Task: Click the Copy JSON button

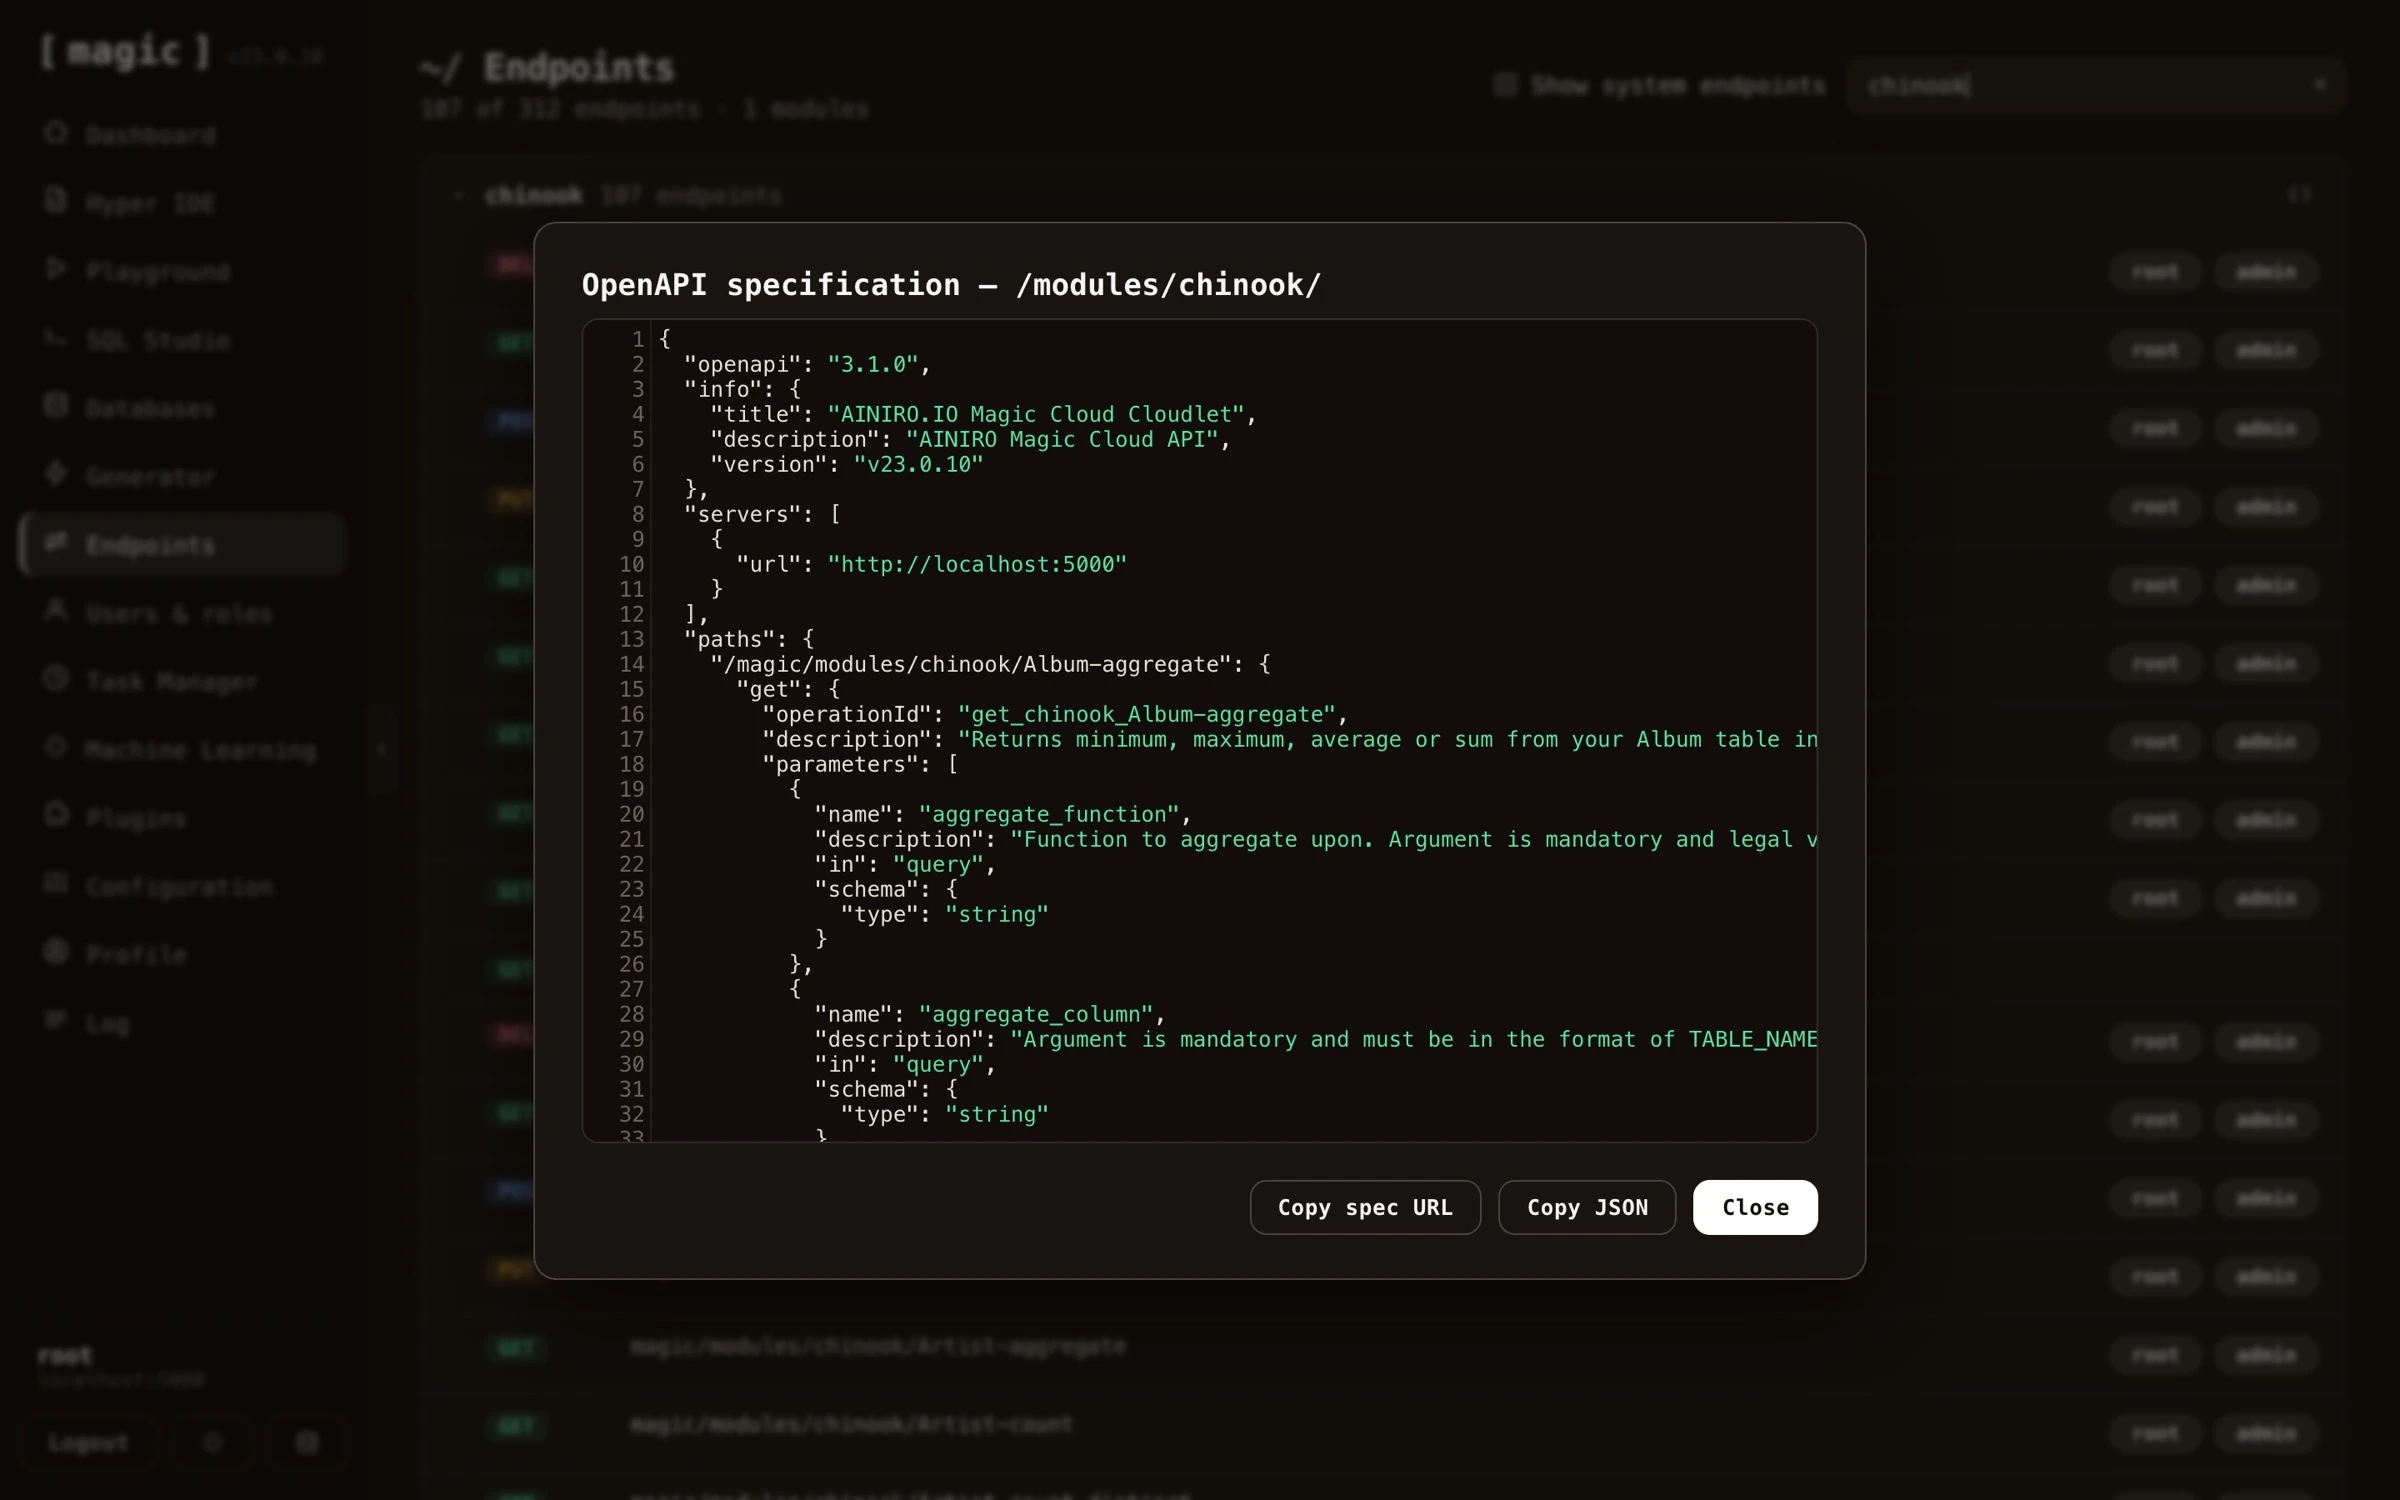Action: click(x=1587, y=1207)
